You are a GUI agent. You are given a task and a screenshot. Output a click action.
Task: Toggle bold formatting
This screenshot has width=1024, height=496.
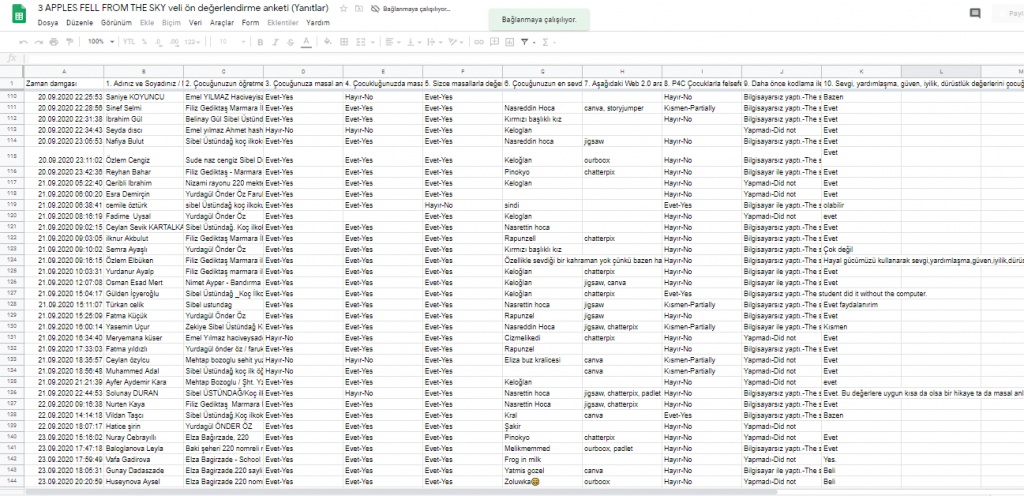(260, 41)
